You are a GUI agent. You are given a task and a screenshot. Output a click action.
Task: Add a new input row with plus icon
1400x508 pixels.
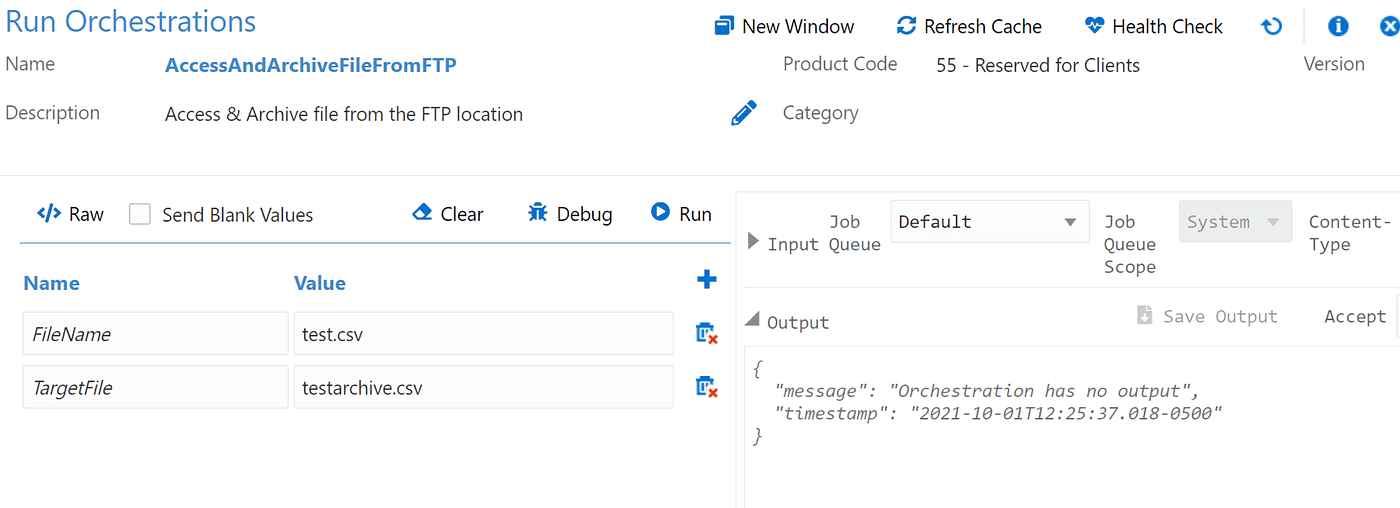tap(707, 280)
